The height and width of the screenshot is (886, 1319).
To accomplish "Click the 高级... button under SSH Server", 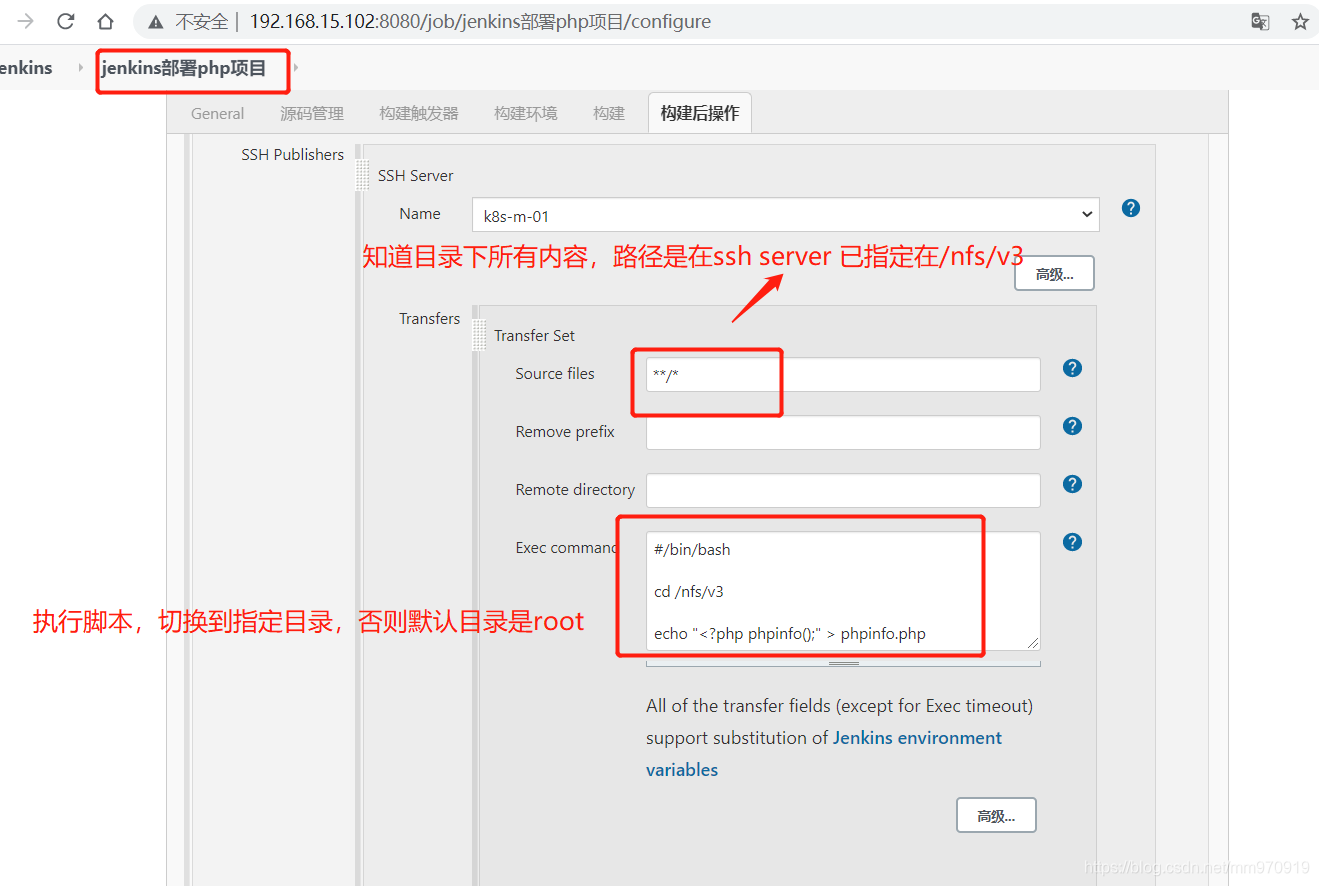I will pos(1054,274).
